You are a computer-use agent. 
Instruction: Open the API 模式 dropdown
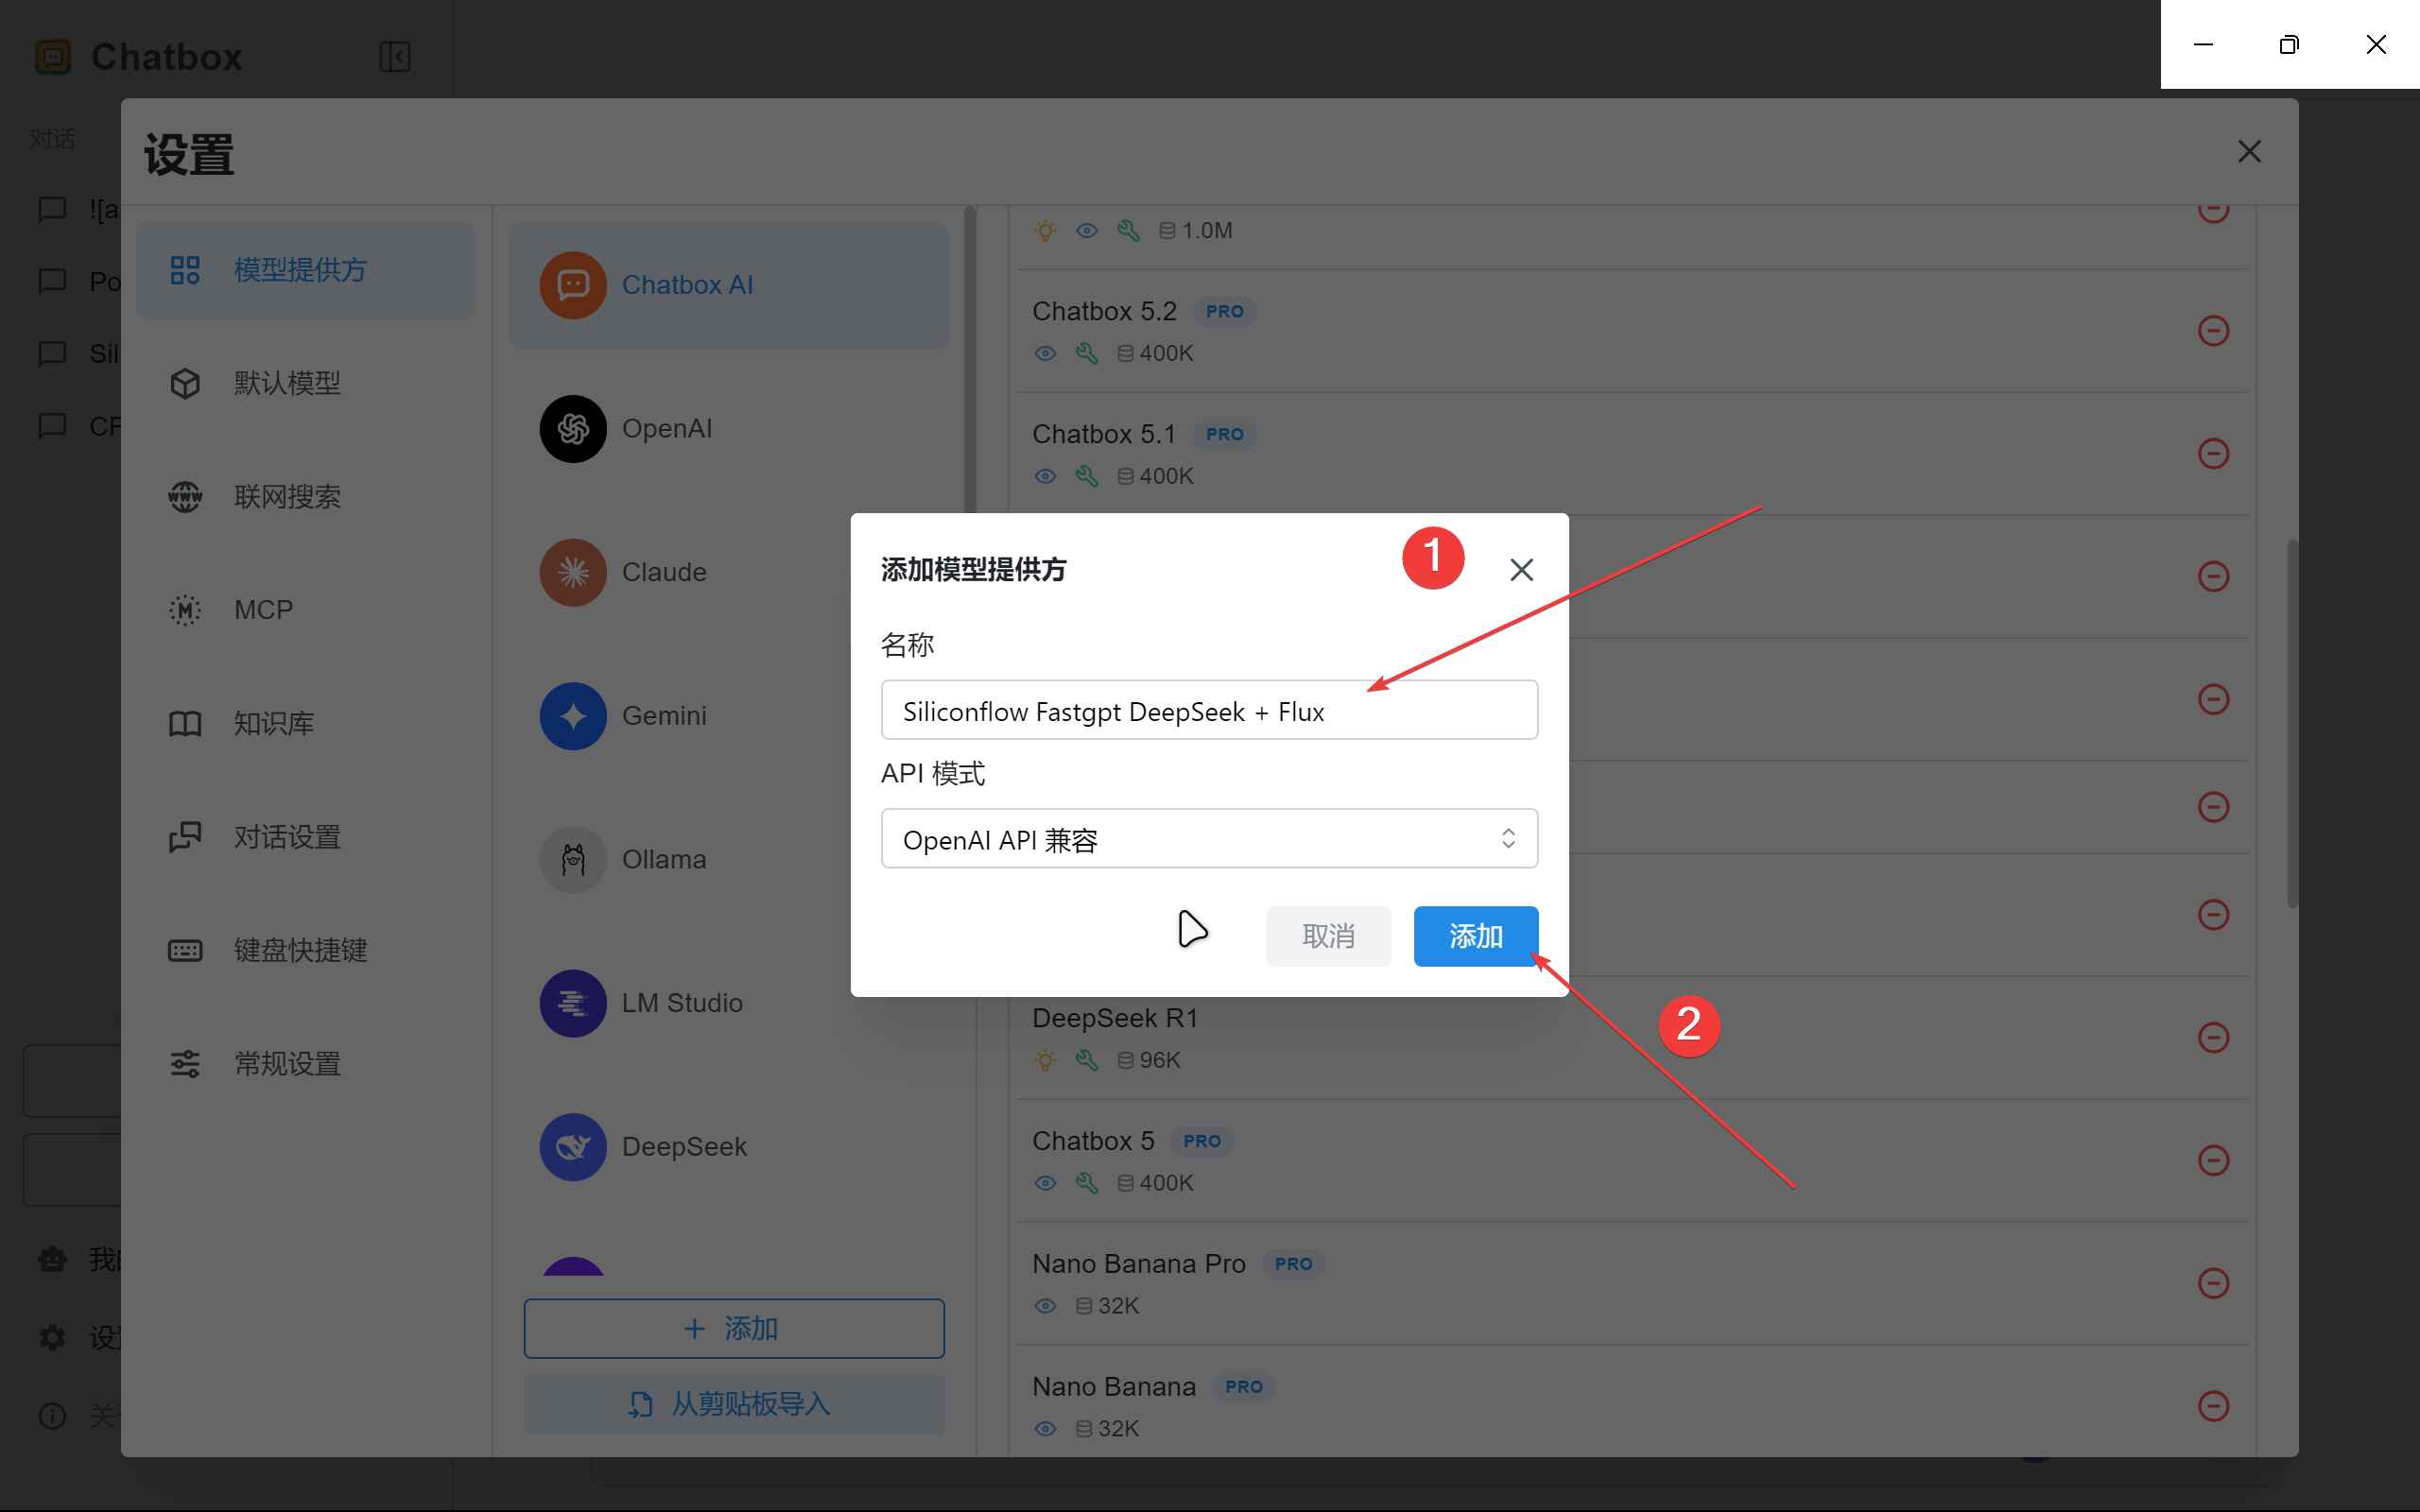[x=1208, y=839]
